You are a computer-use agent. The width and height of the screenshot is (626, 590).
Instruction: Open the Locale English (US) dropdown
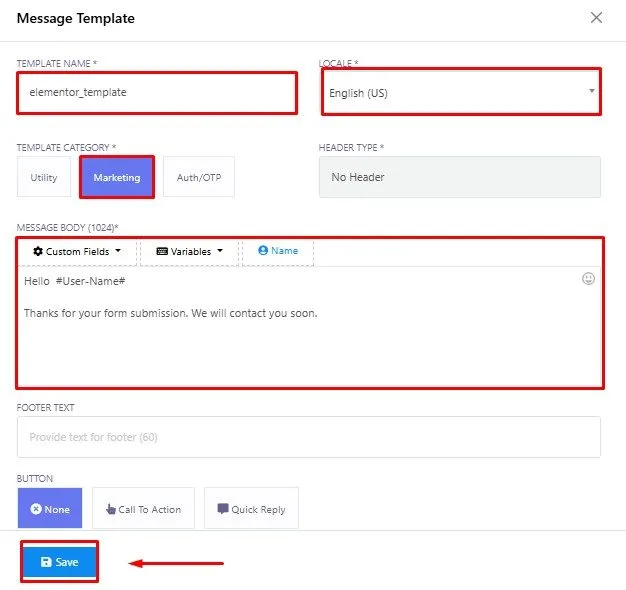(x=461, y=92)
